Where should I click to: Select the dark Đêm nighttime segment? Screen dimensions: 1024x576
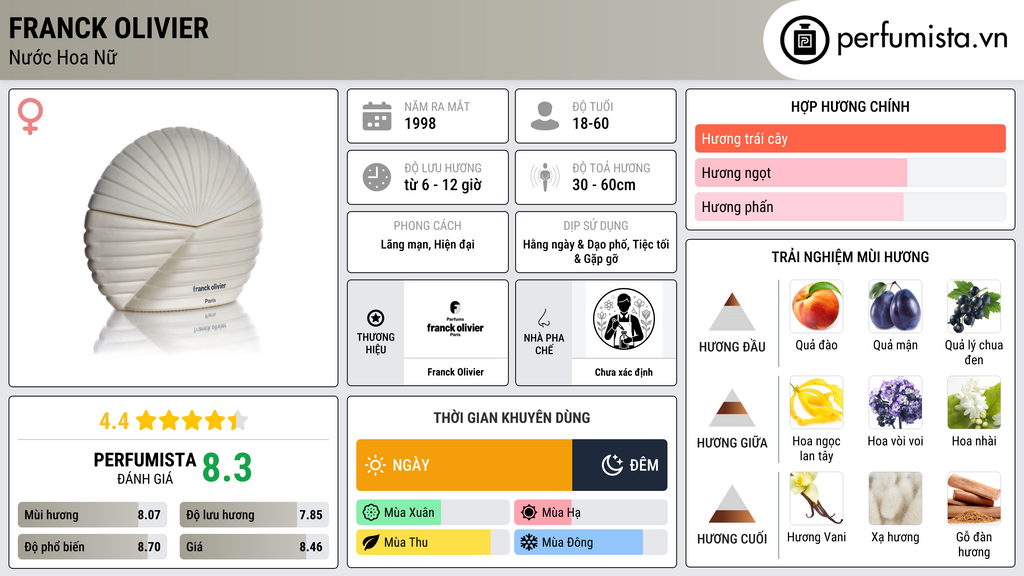point(620,465)
